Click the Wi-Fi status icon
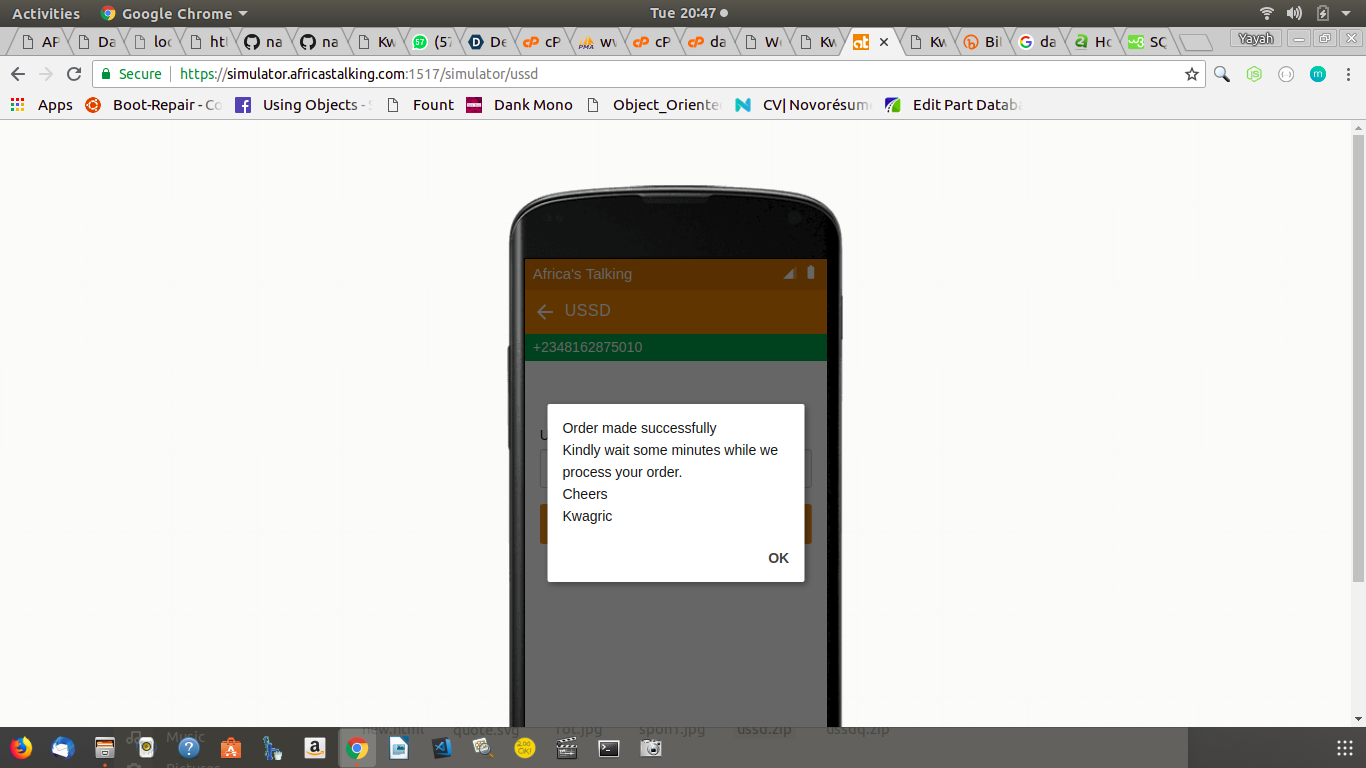1366x768 pixels. (1267, 13)
